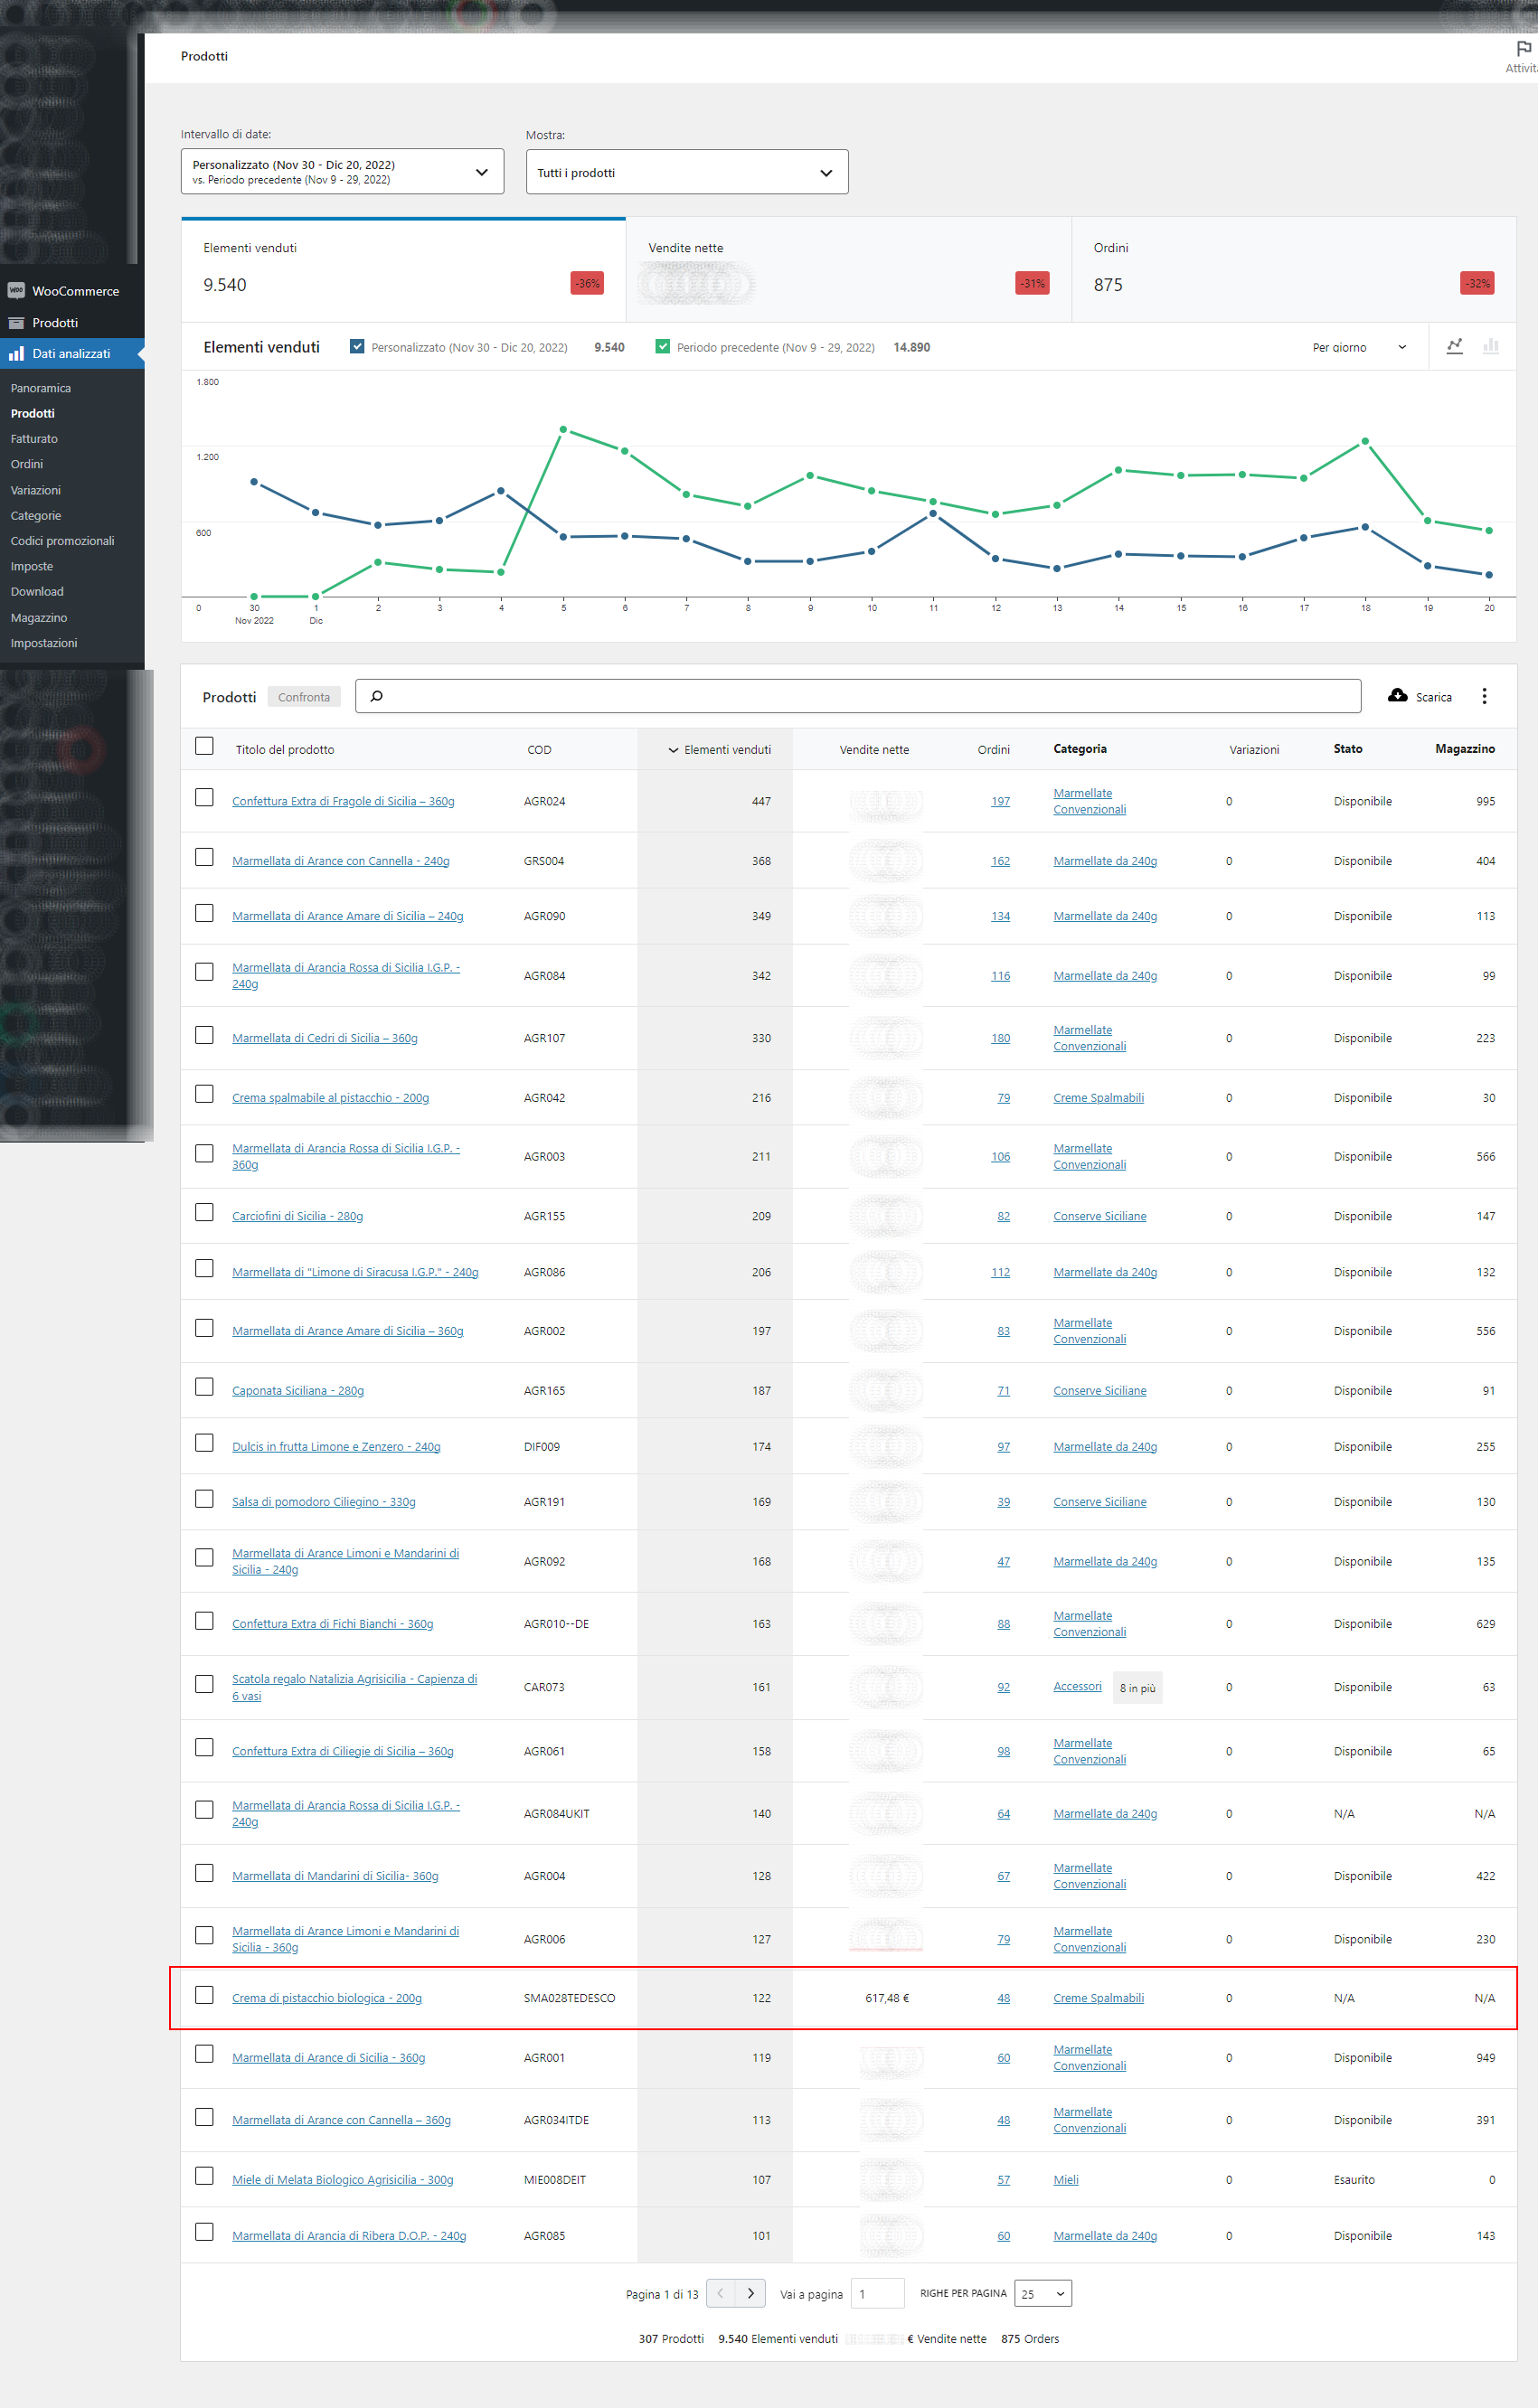Select the Prodotti sidebar icon
Viewport: 1538px width, 2408px height.
[16, 322]
